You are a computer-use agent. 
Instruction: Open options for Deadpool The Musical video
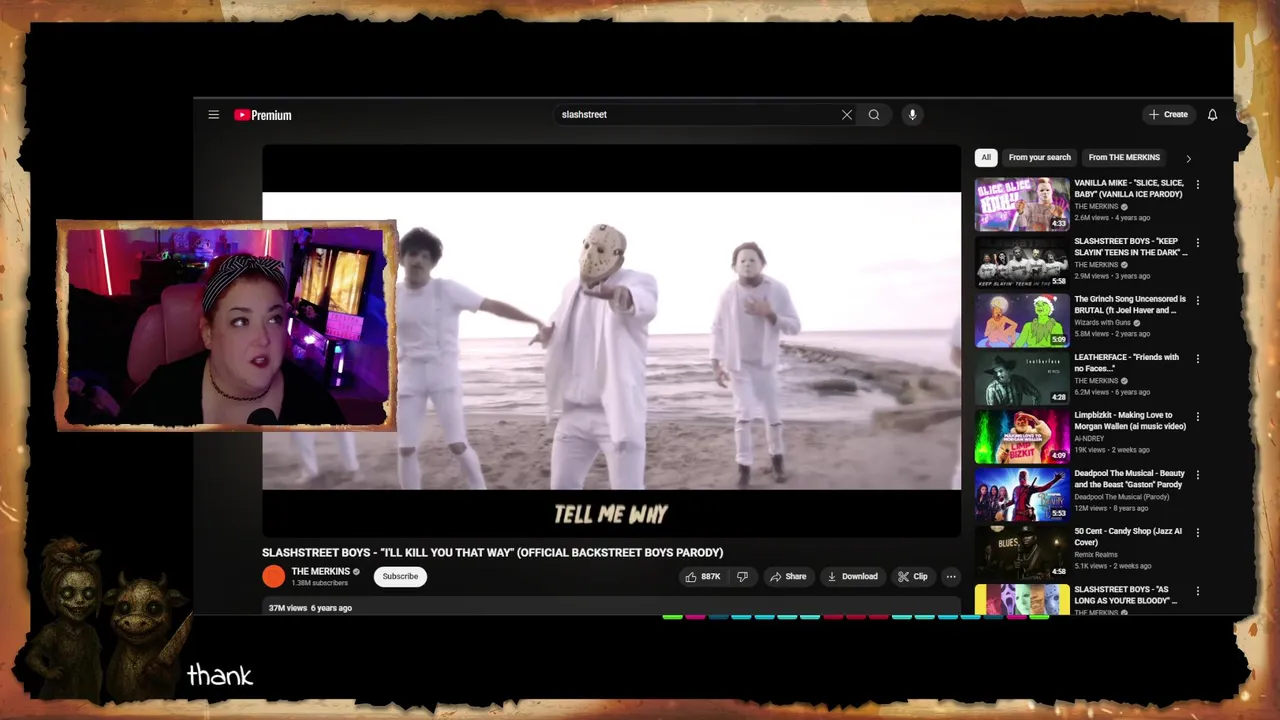click(x=1198, y=475)
